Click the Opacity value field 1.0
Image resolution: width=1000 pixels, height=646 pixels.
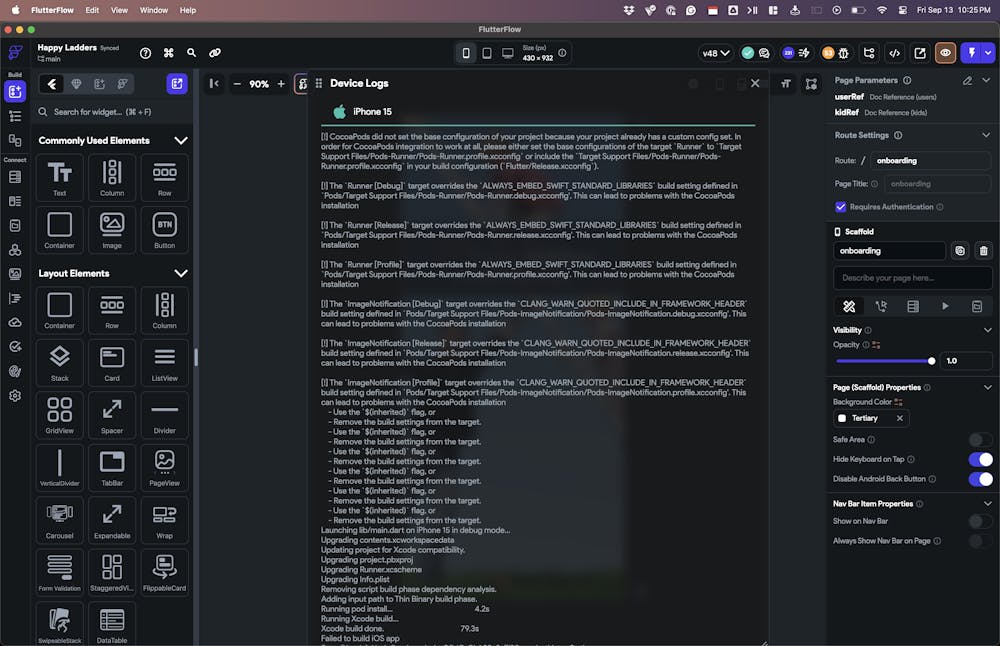(967, 361)
